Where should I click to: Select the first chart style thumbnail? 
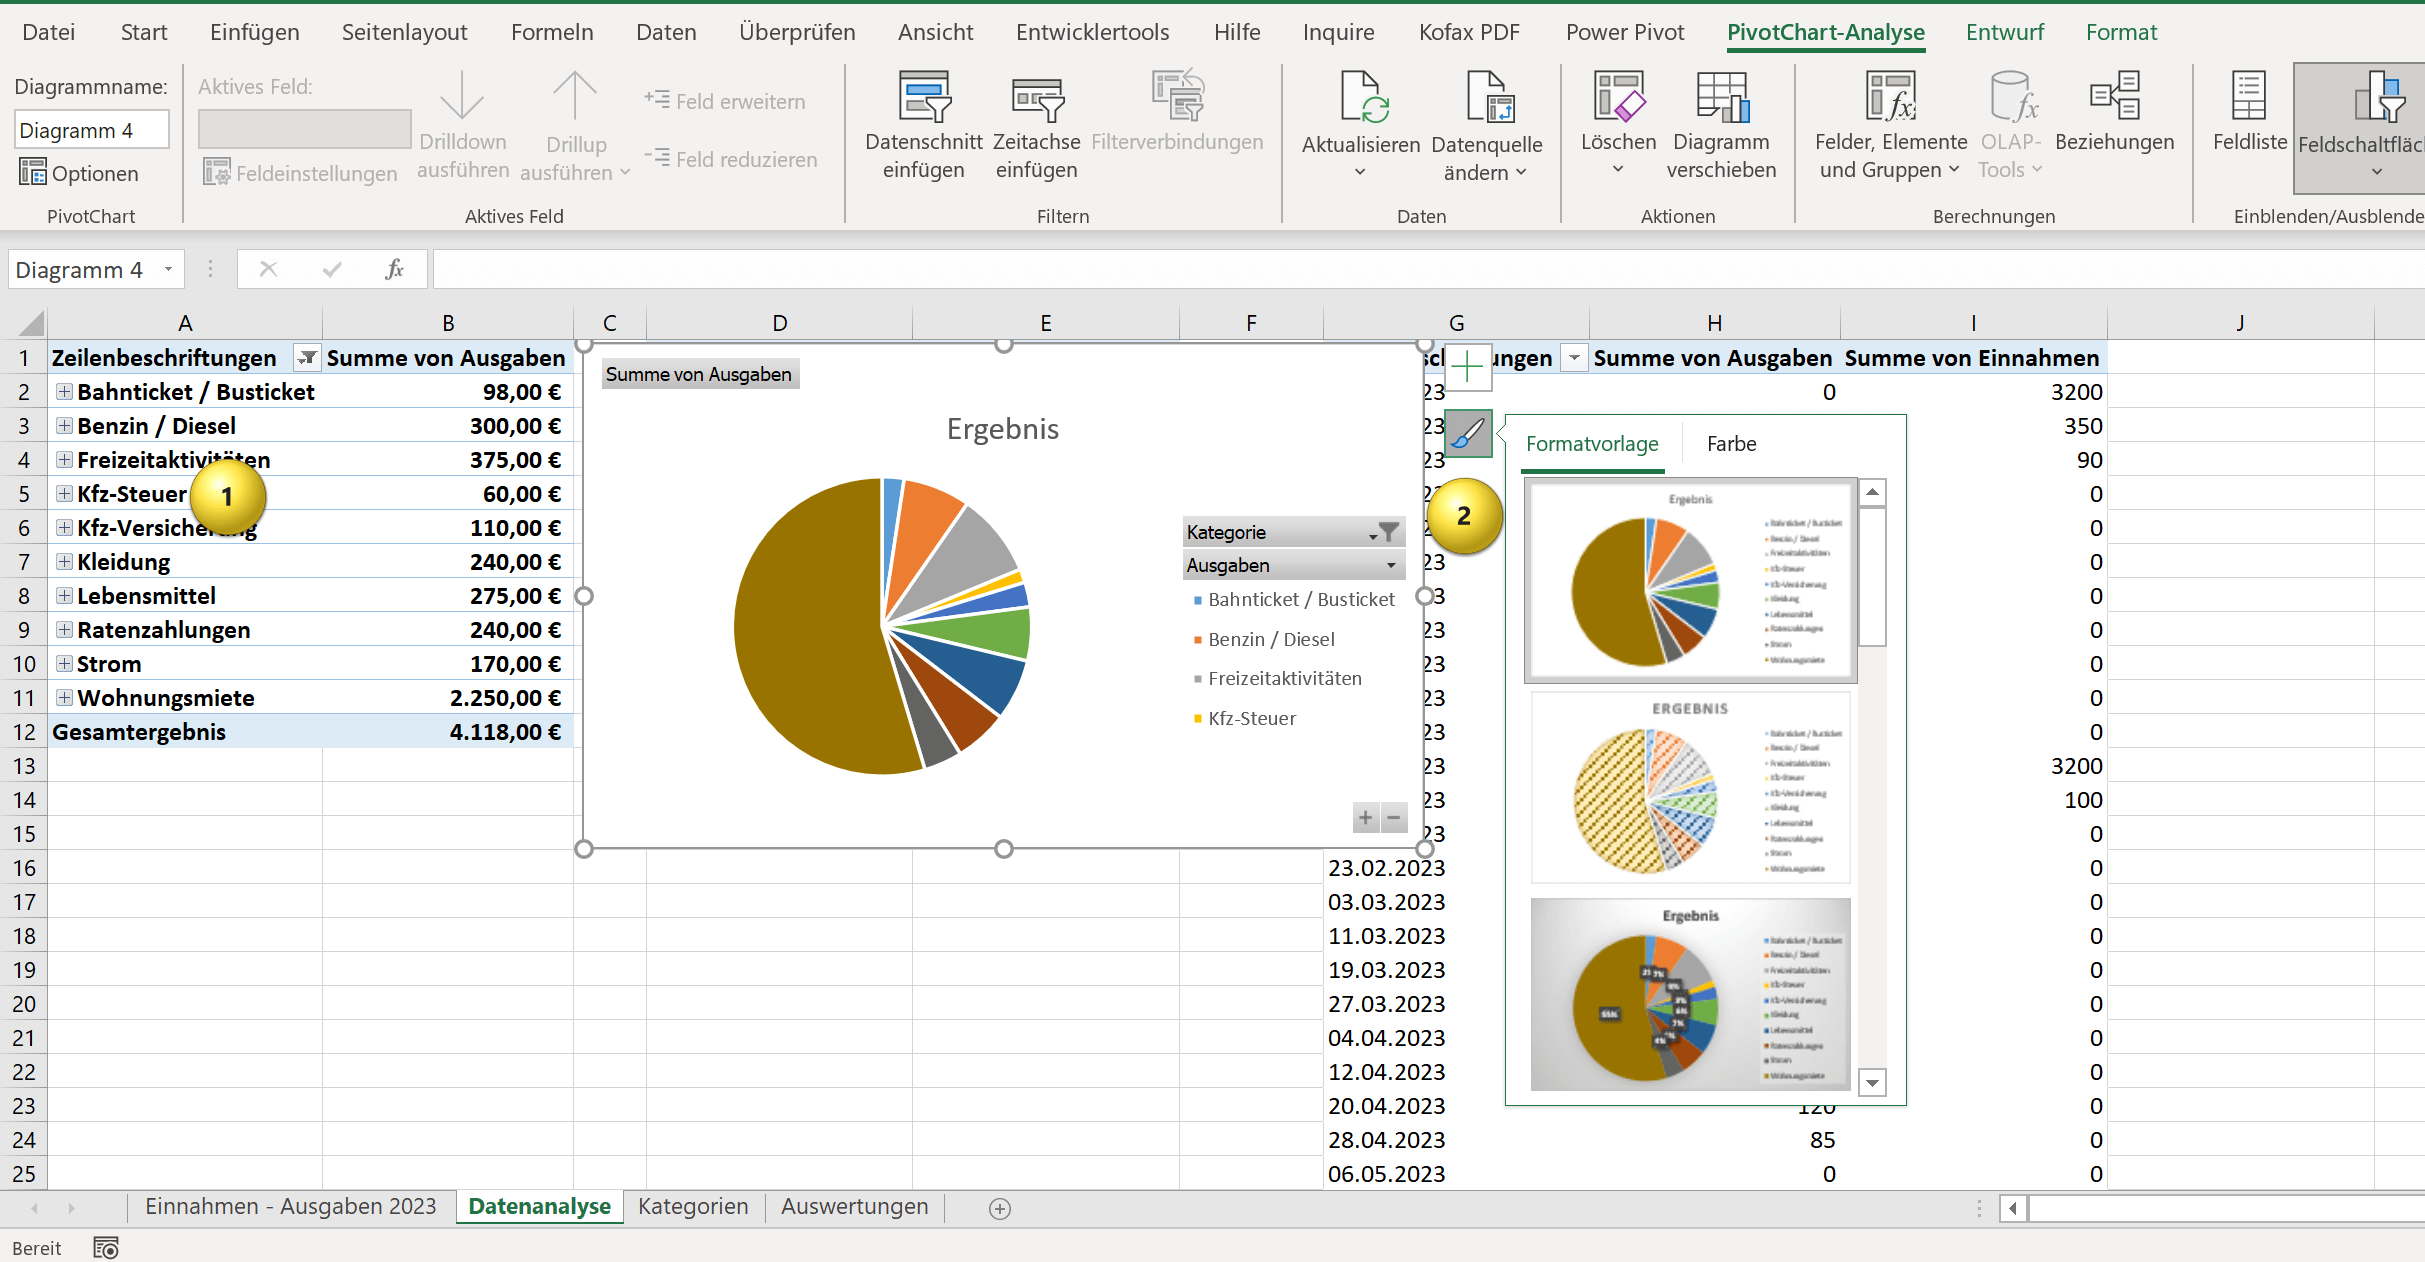click(x=1691, y=581)
